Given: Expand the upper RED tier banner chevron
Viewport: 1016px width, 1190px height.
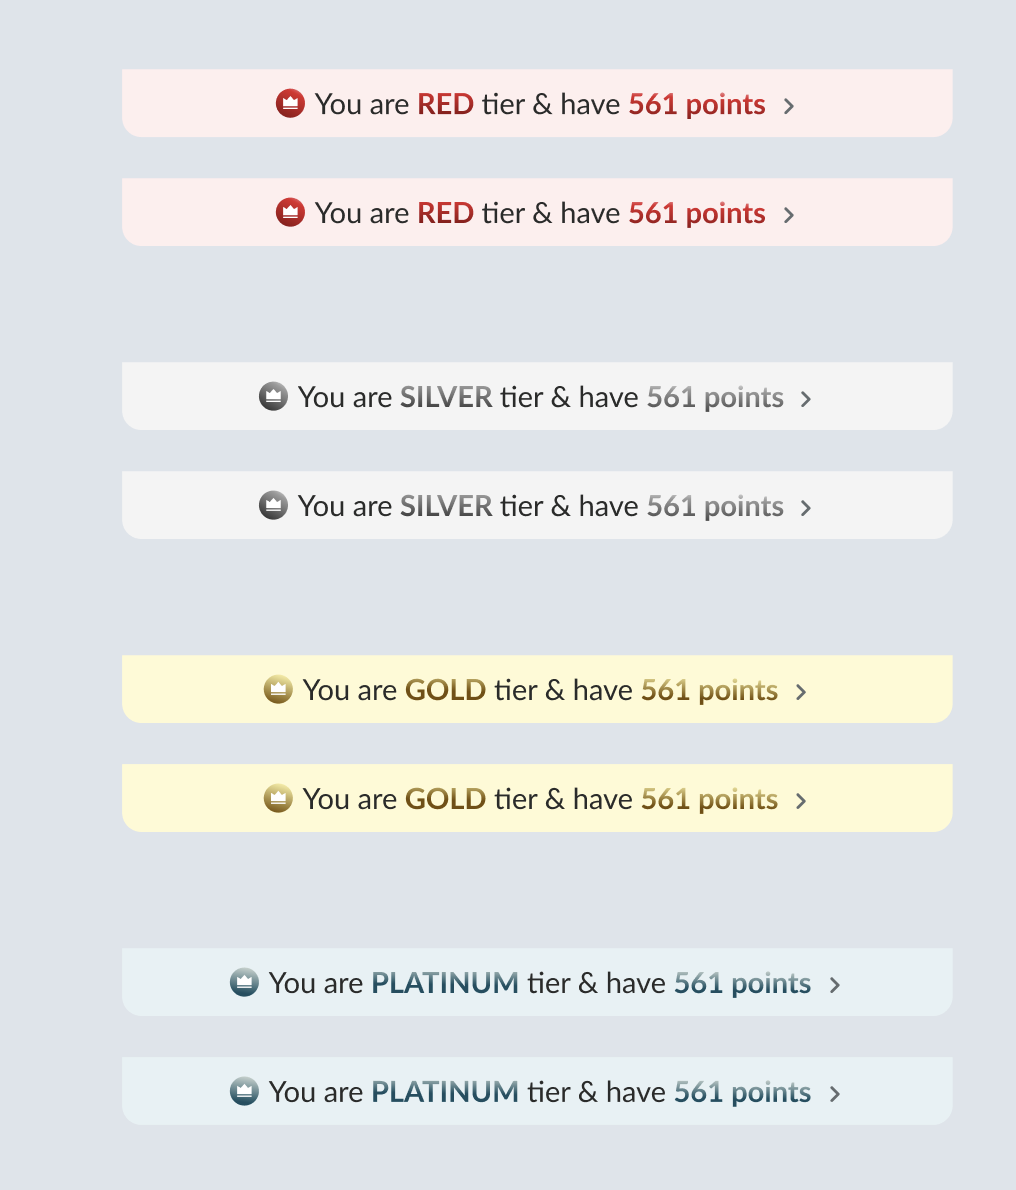Looking at the screenshot, I should (789, 105).
